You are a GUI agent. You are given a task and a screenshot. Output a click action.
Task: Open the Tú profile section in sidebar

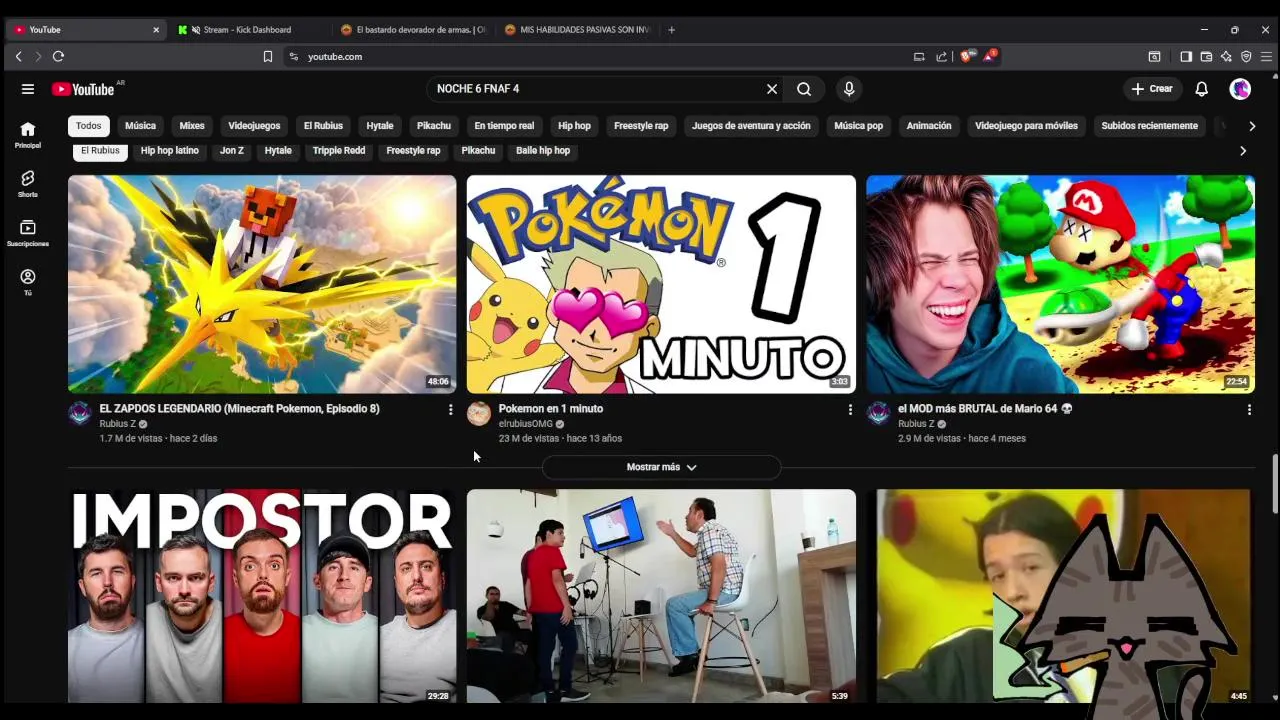[x=28, y=282]
